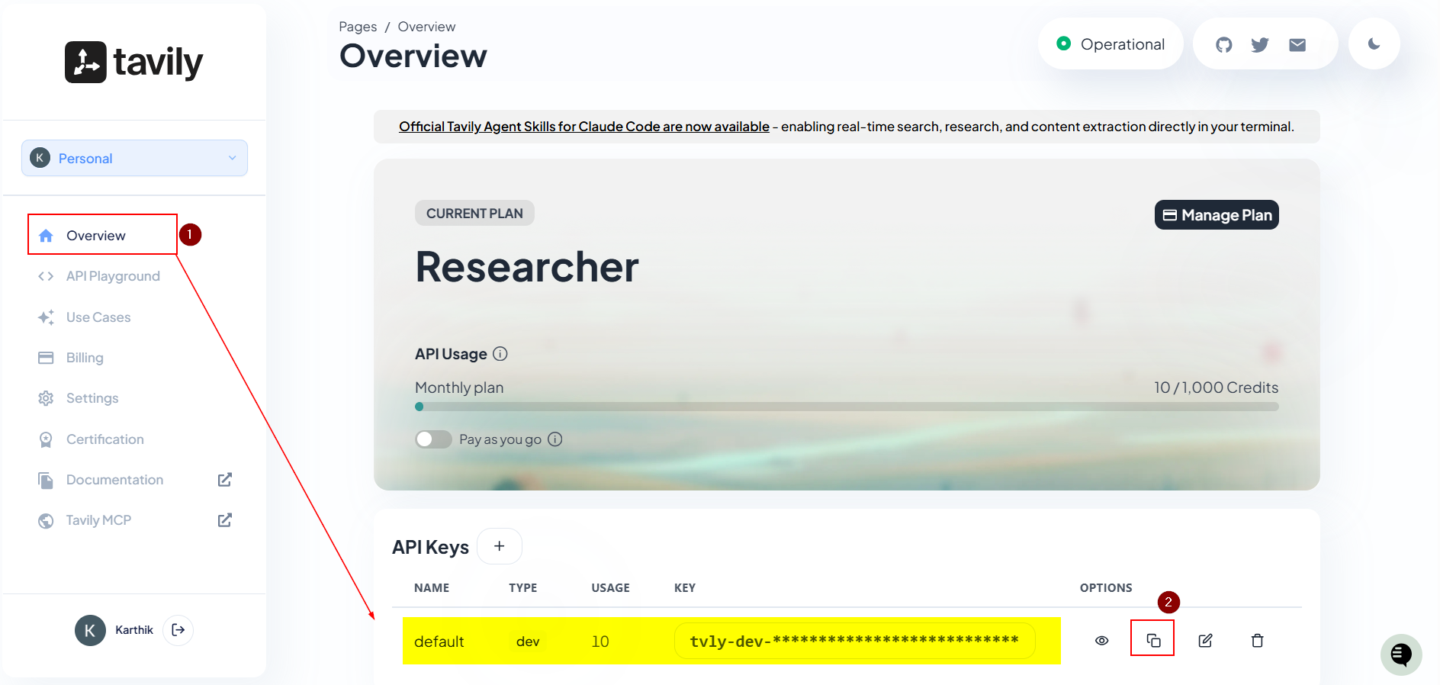The image size is (1440, 685).
Task: Copy the default API key
Action: click(1153, 640)
